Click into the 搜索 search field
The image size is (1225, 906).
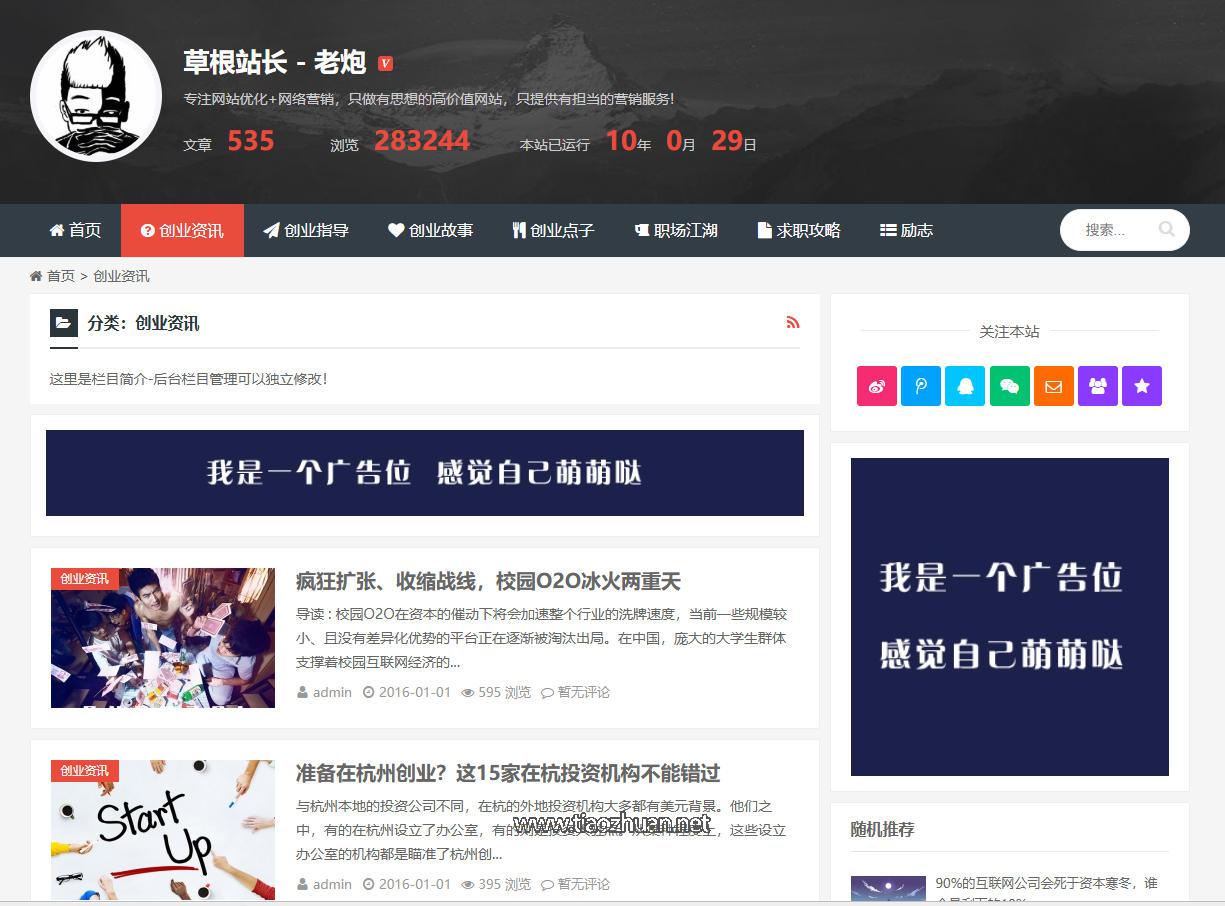pos(1114,230)
